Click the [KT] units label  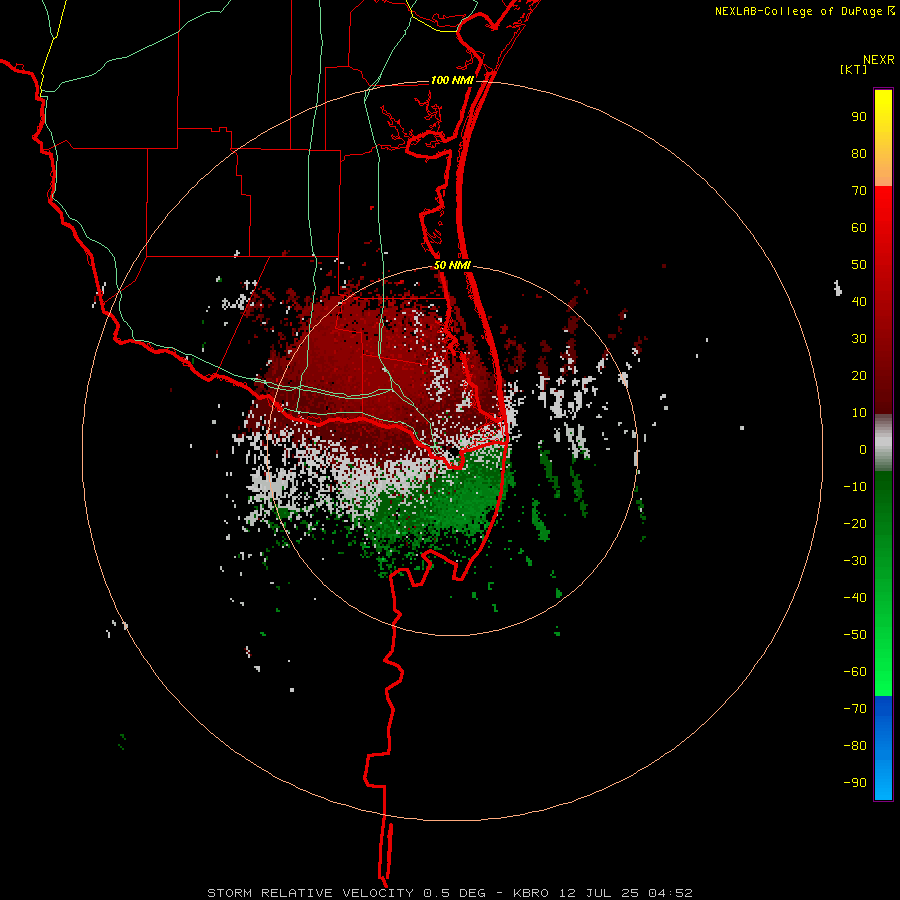[x=854, y=69]
